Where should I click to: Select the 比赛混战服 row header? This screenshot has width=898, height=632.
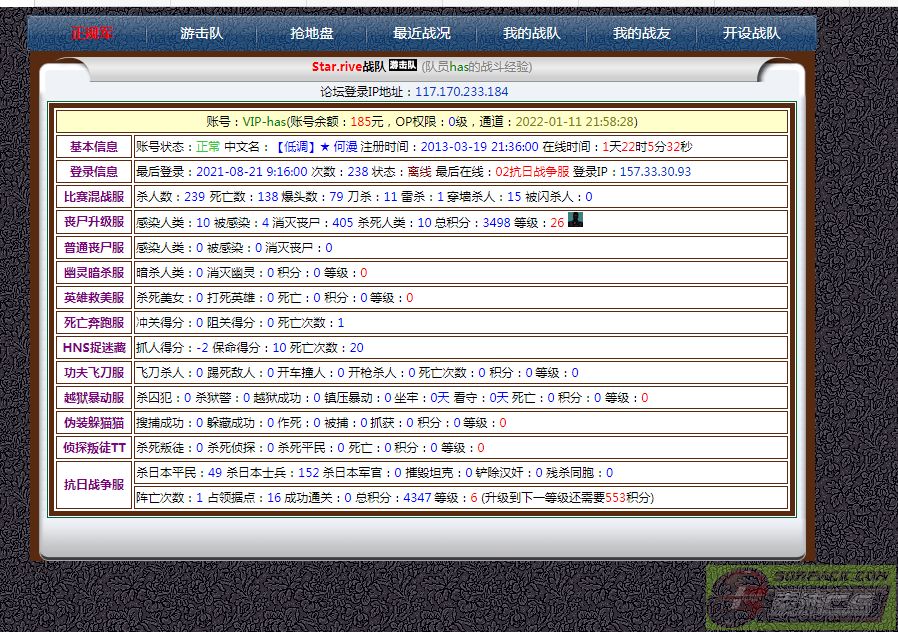pyautogui.click(x=94, y=197)
